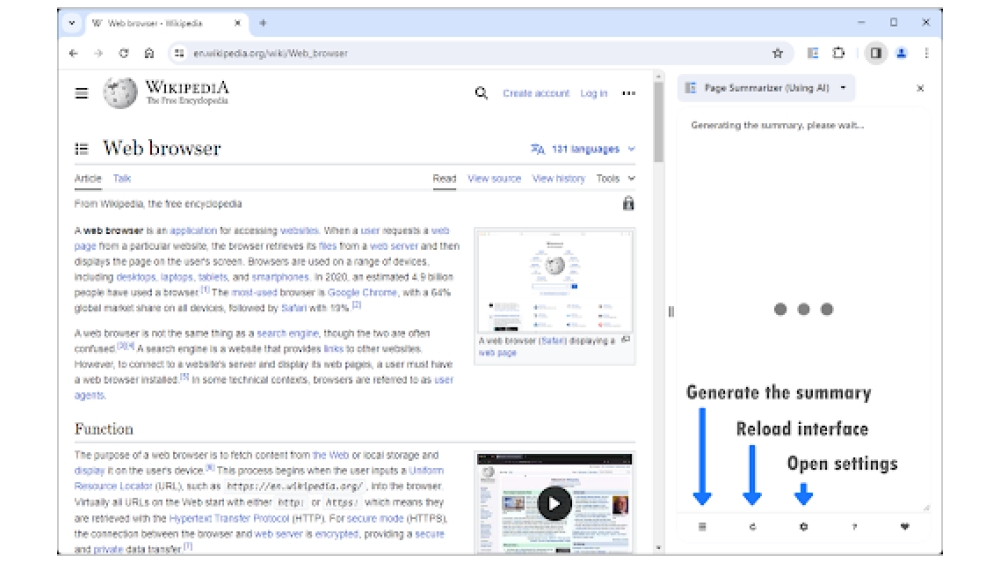
Task: Open the View history tab
Action: coord(559,179)
